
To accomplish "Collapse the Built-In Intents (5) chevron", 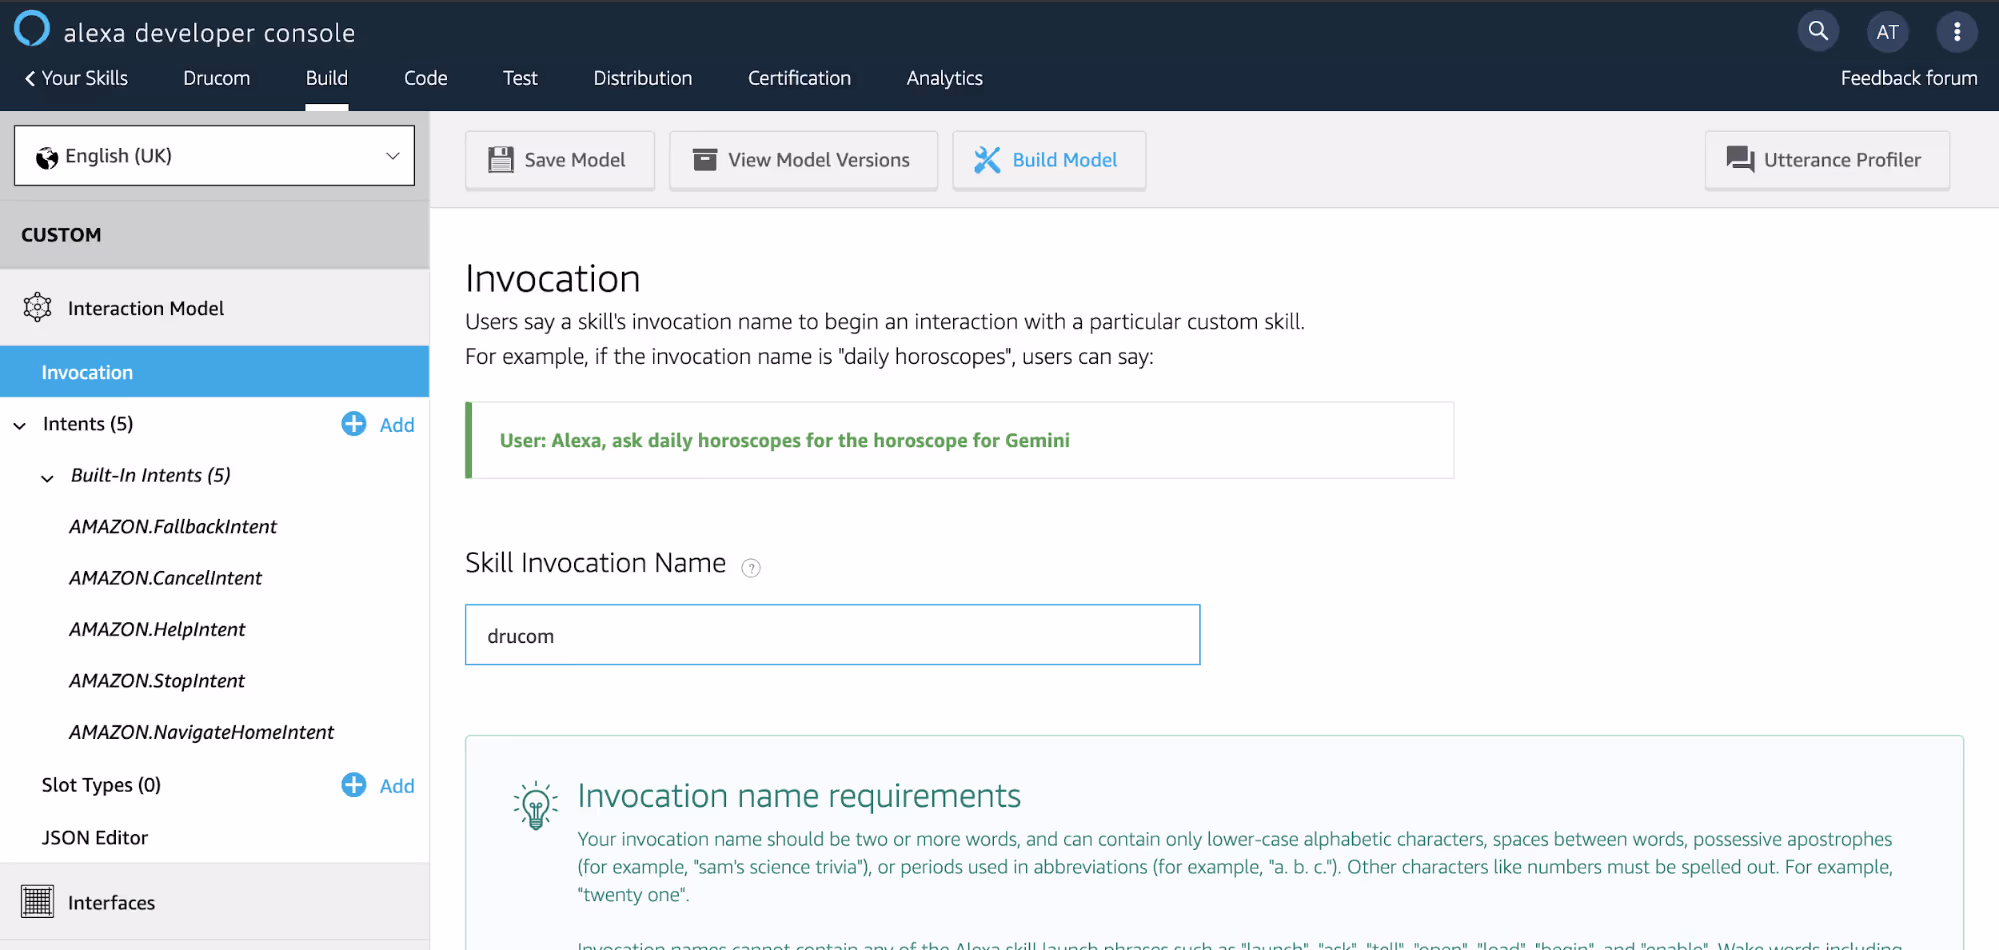I will click(x=47, y=478).
